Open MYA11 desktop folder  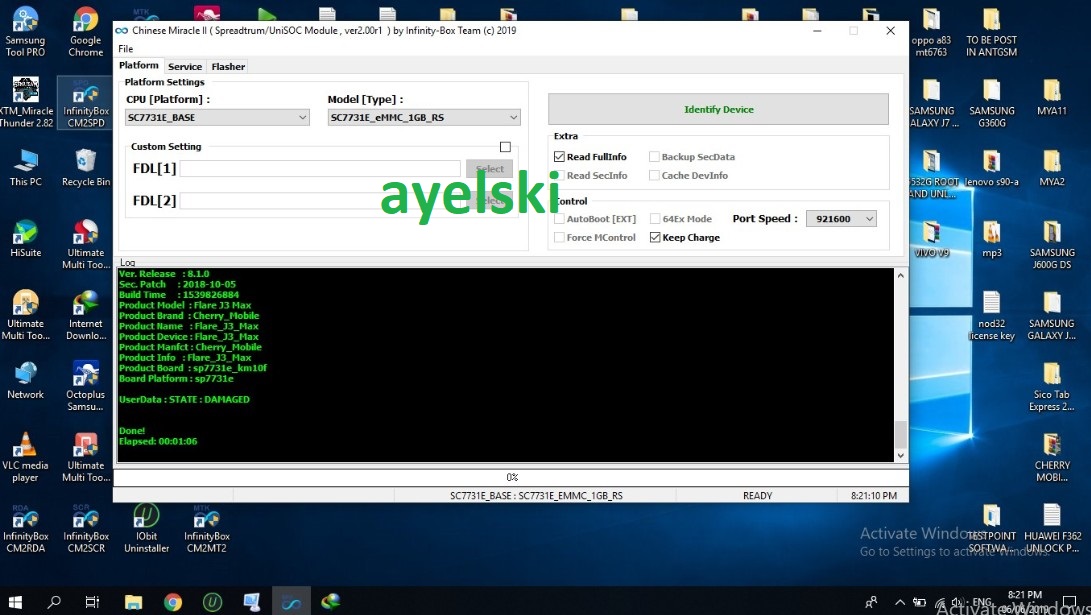click(x=1051, y=97)
